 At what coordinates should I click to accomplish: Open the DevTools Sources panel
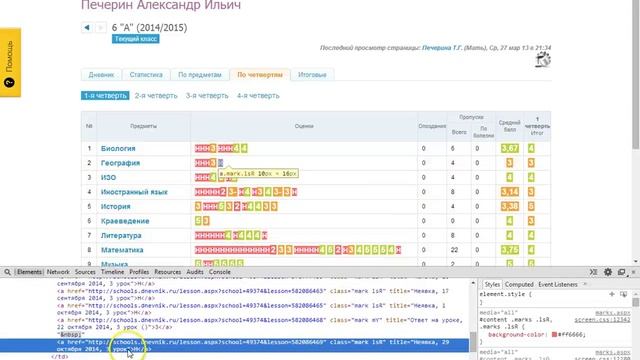click(85, 272)
